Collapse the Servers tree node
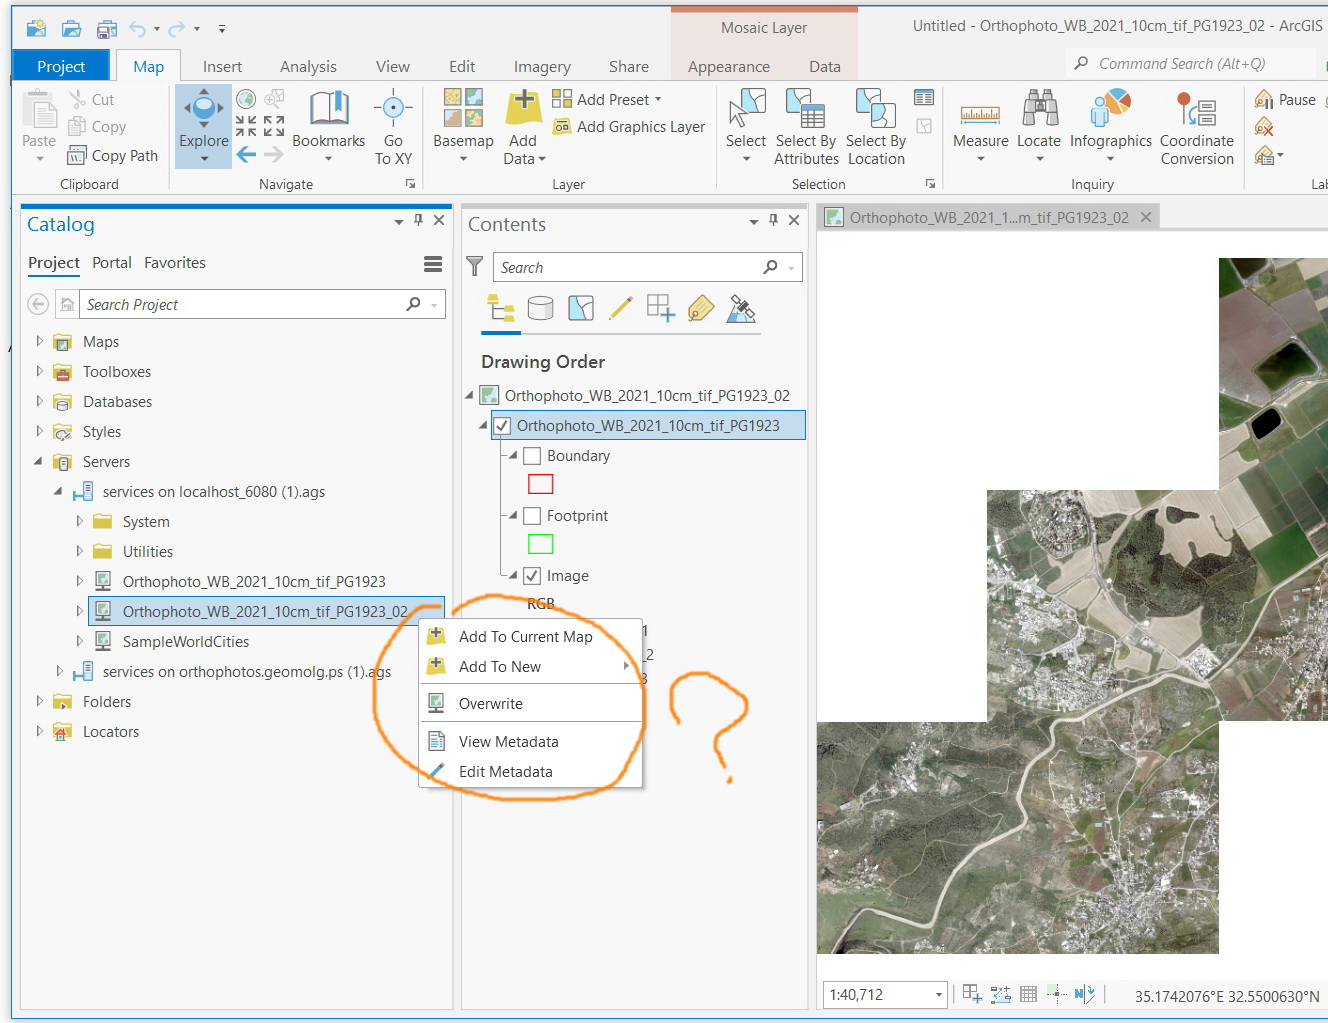Image resolution: width=1328 pixels, height=1023 pixels. 38,461
